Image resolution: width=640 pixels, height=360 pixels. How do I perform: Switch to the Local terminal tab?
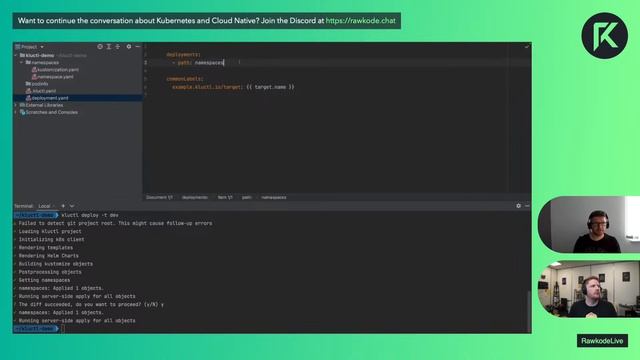point(44,206)
